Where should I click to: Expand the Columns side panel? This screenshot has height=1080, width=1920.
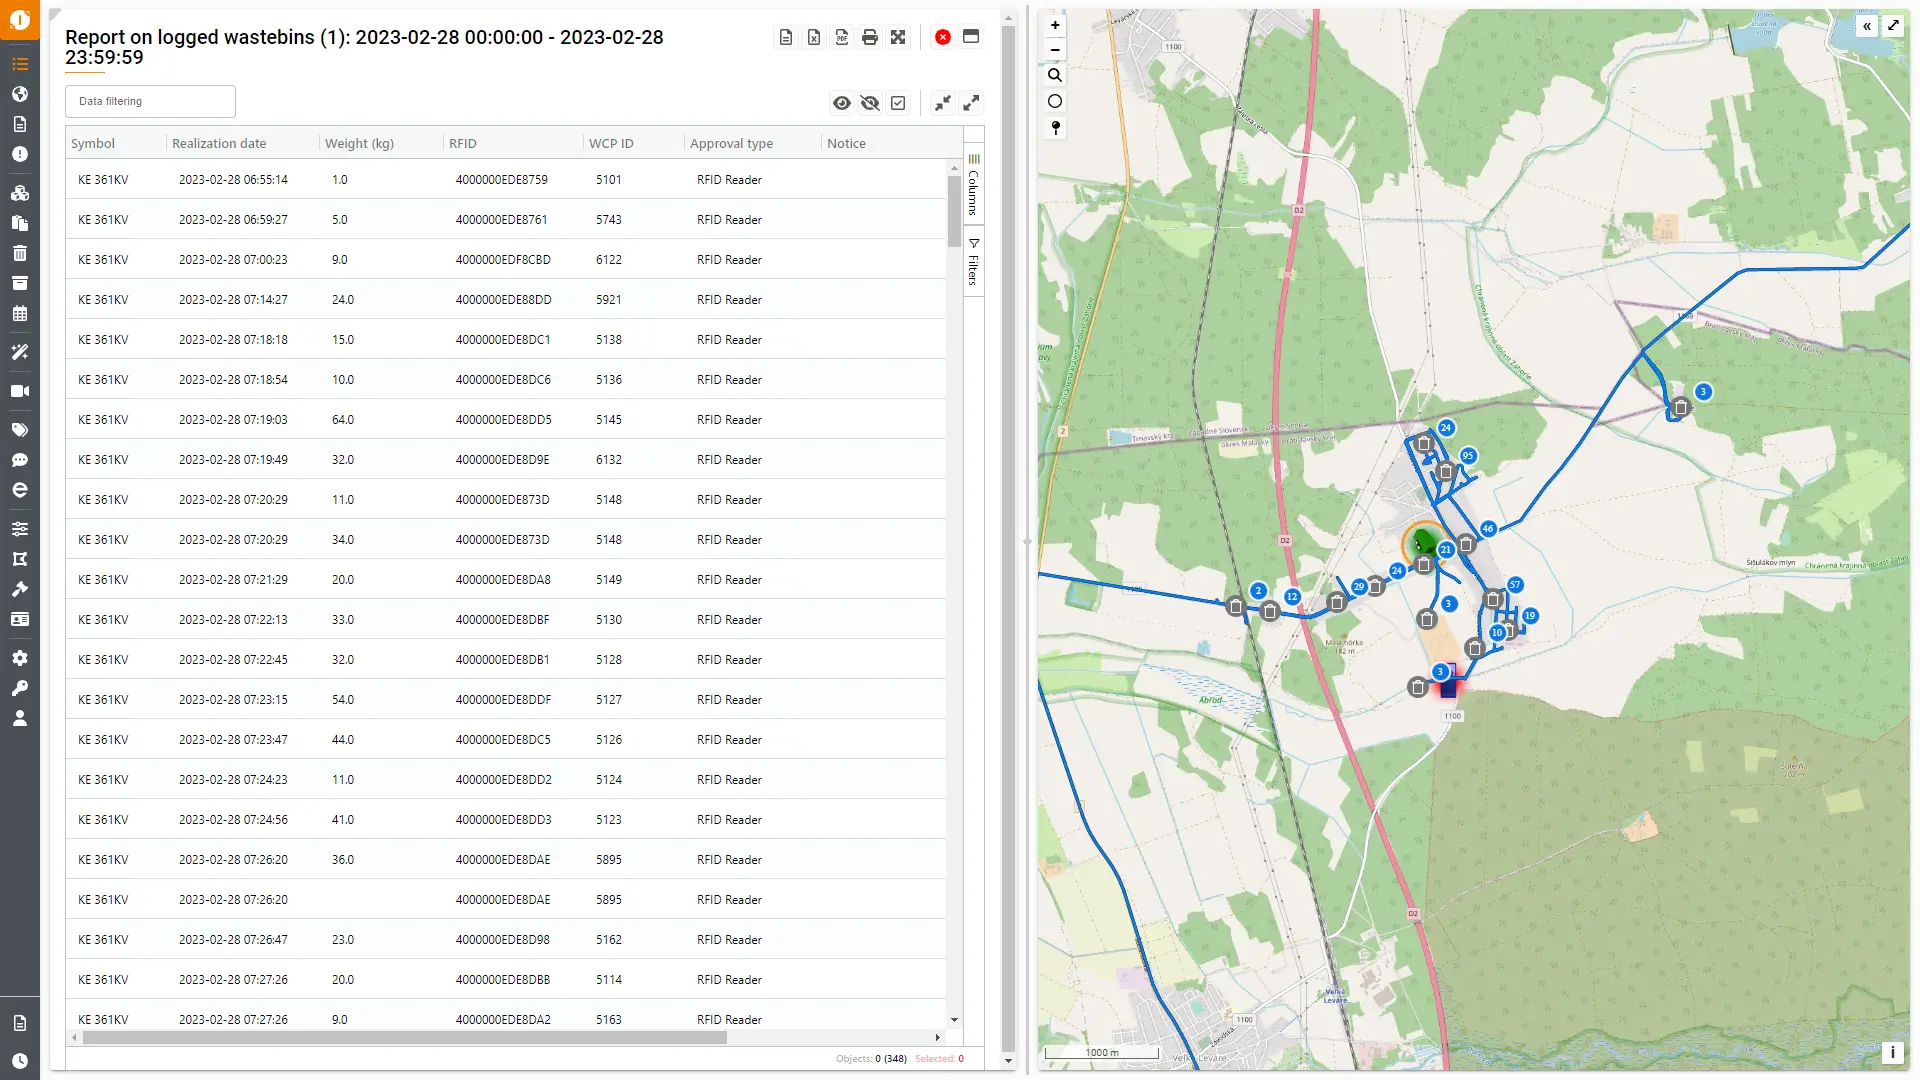click(974, 185)
